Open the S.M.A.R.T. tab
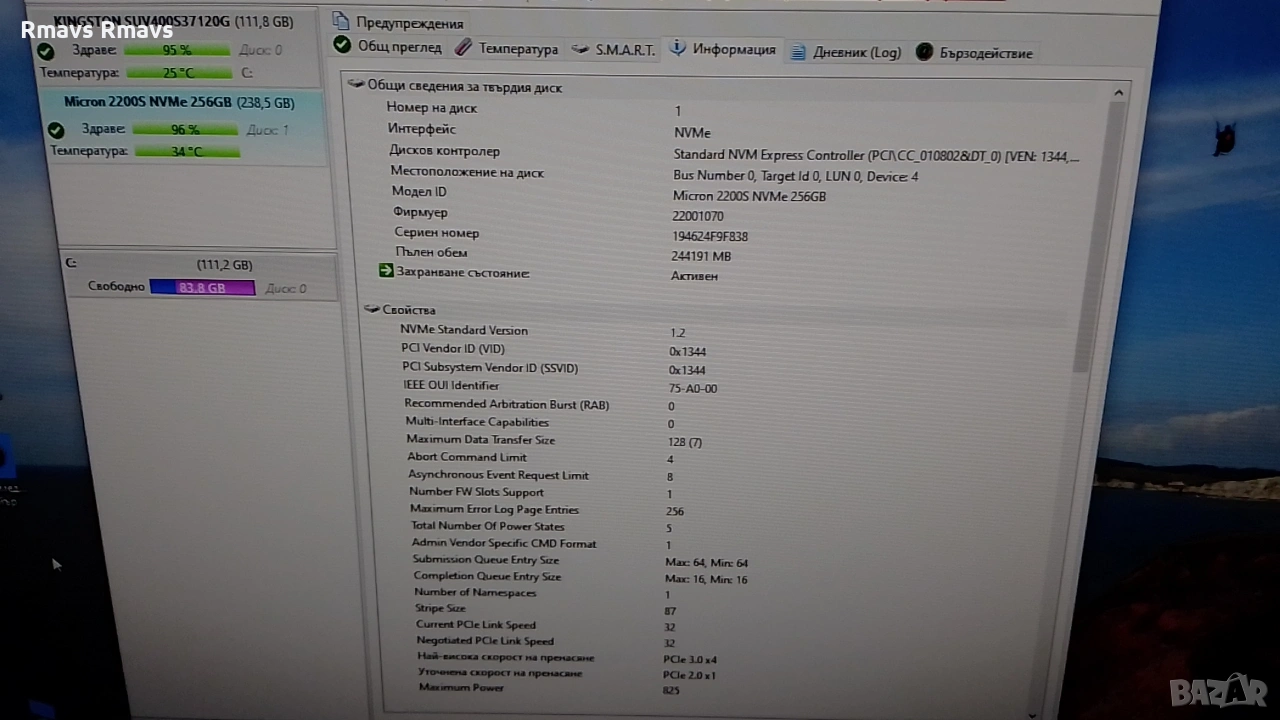The height and width of the screenshot is (720, 1280). 614,49
